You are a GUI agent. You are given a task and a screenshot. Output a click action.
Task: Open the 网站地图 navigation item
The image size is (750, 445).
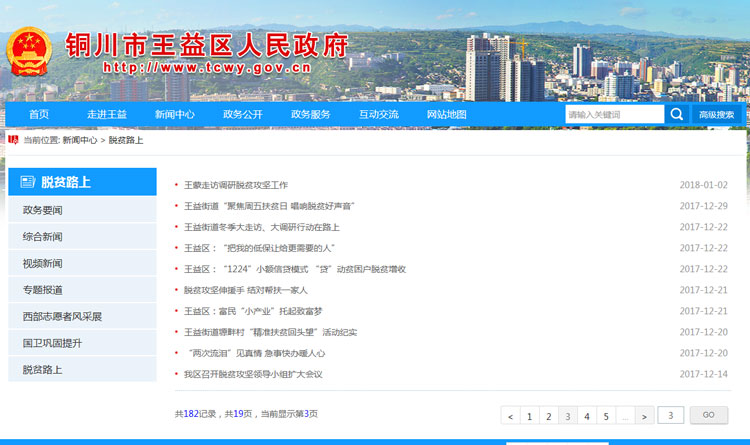446,115
